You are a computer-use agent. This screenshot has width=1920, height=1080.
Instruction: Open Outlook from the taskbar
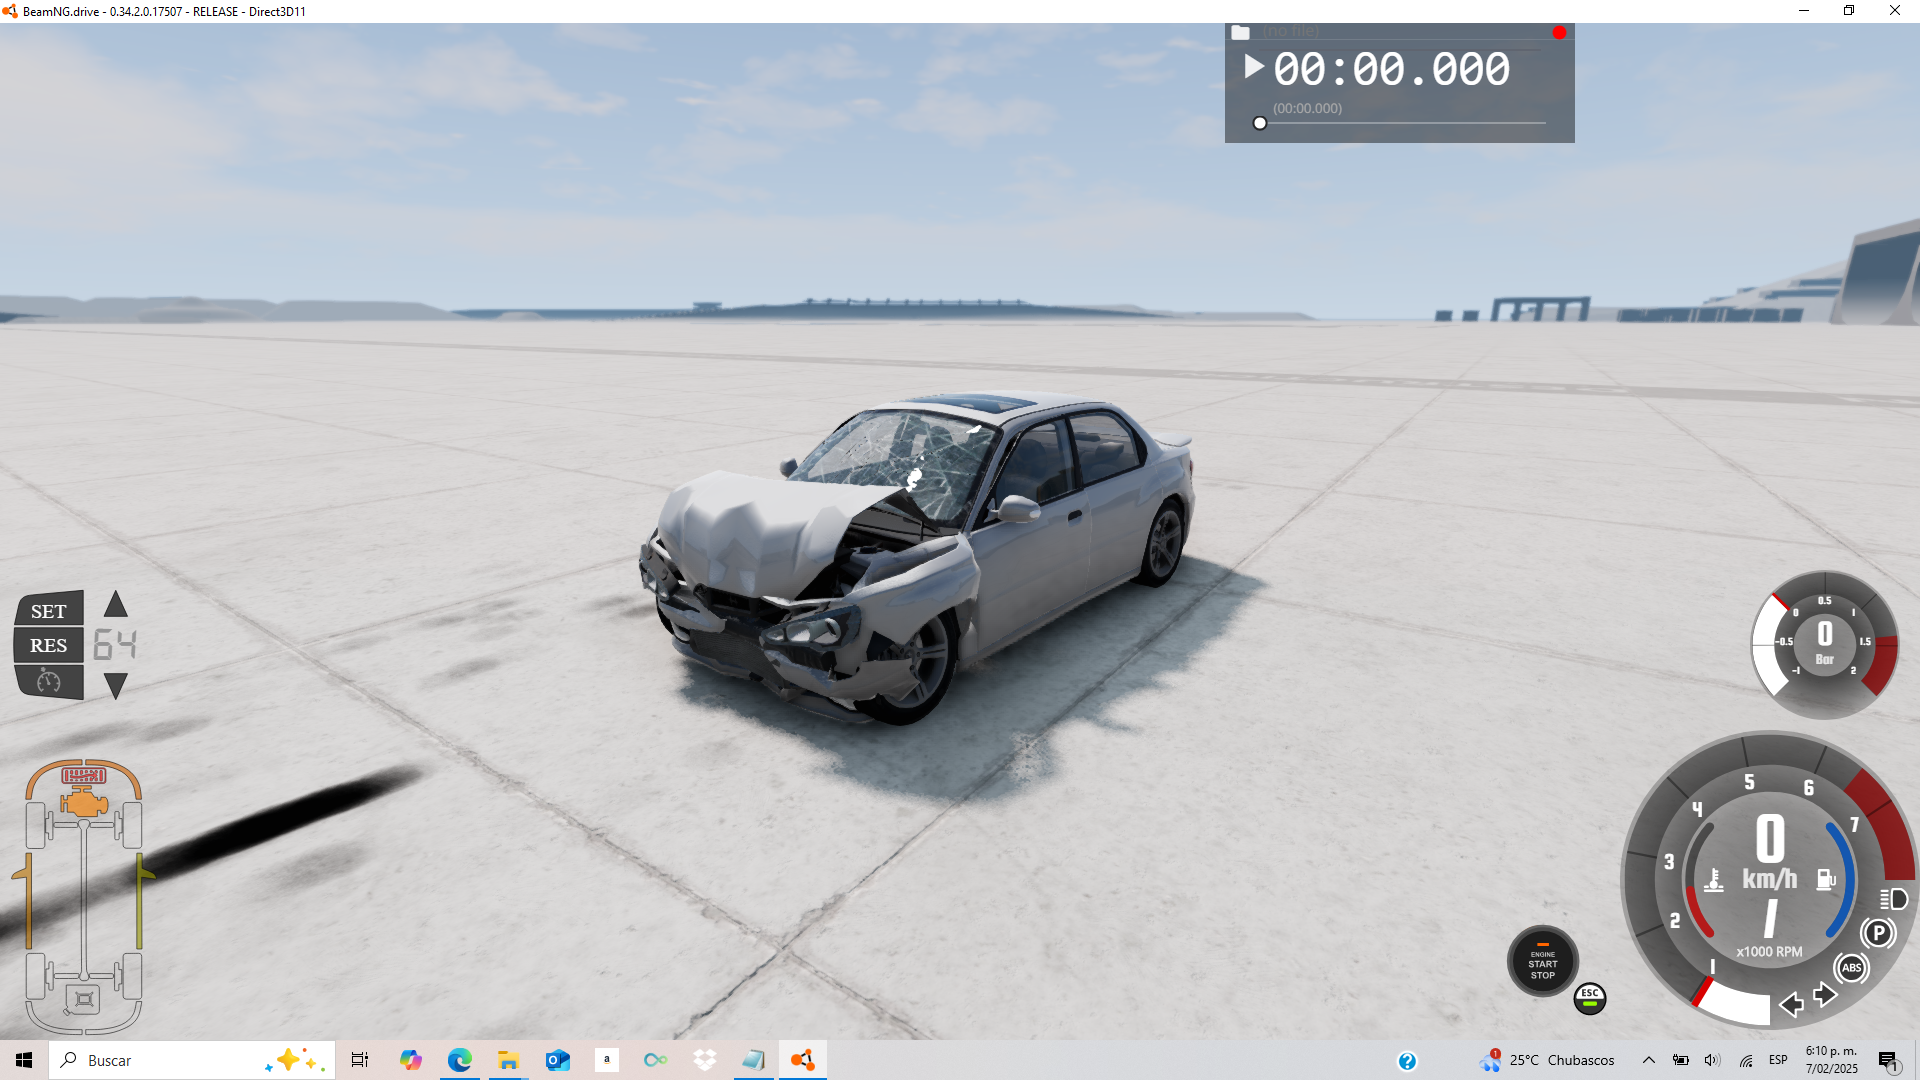pos(557,1060)
